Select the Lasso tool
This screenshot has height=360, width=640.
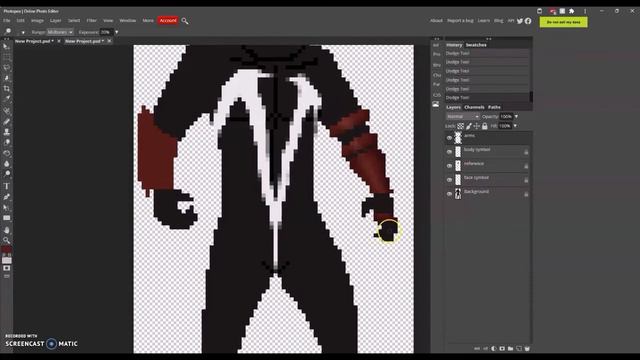point(7,67)
